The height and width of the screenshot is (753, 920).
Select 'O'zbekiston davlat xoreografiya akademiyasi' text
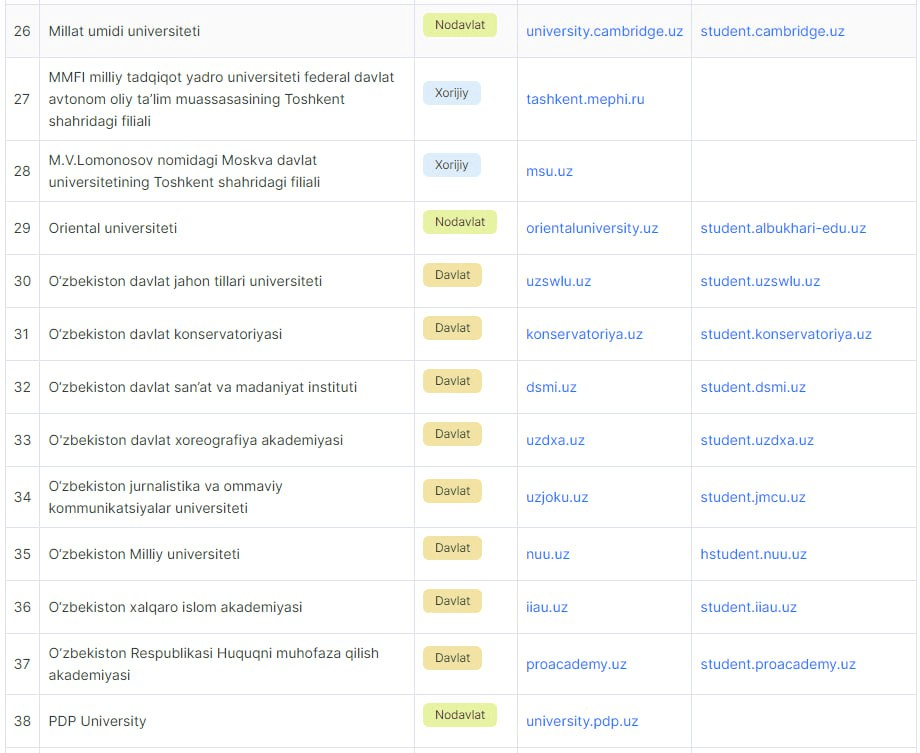point(196,440)
